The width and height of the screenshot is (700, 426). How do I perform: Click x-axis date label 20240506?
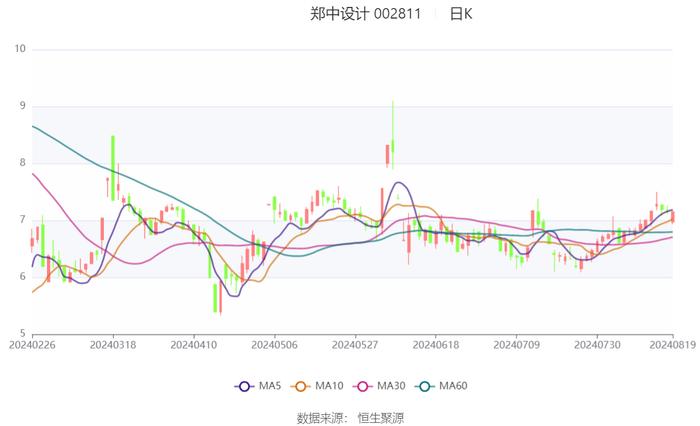point(275,345)
